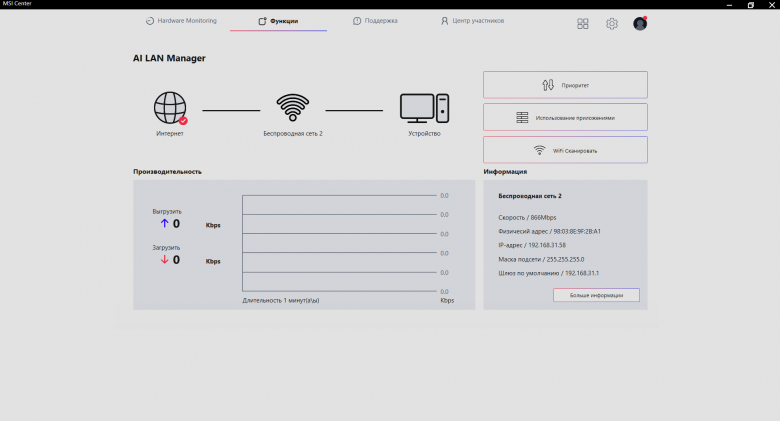This screenshot has width=780, height=421.
Task: Minimize the MSI Center window
Action: (x=729, y=5)
